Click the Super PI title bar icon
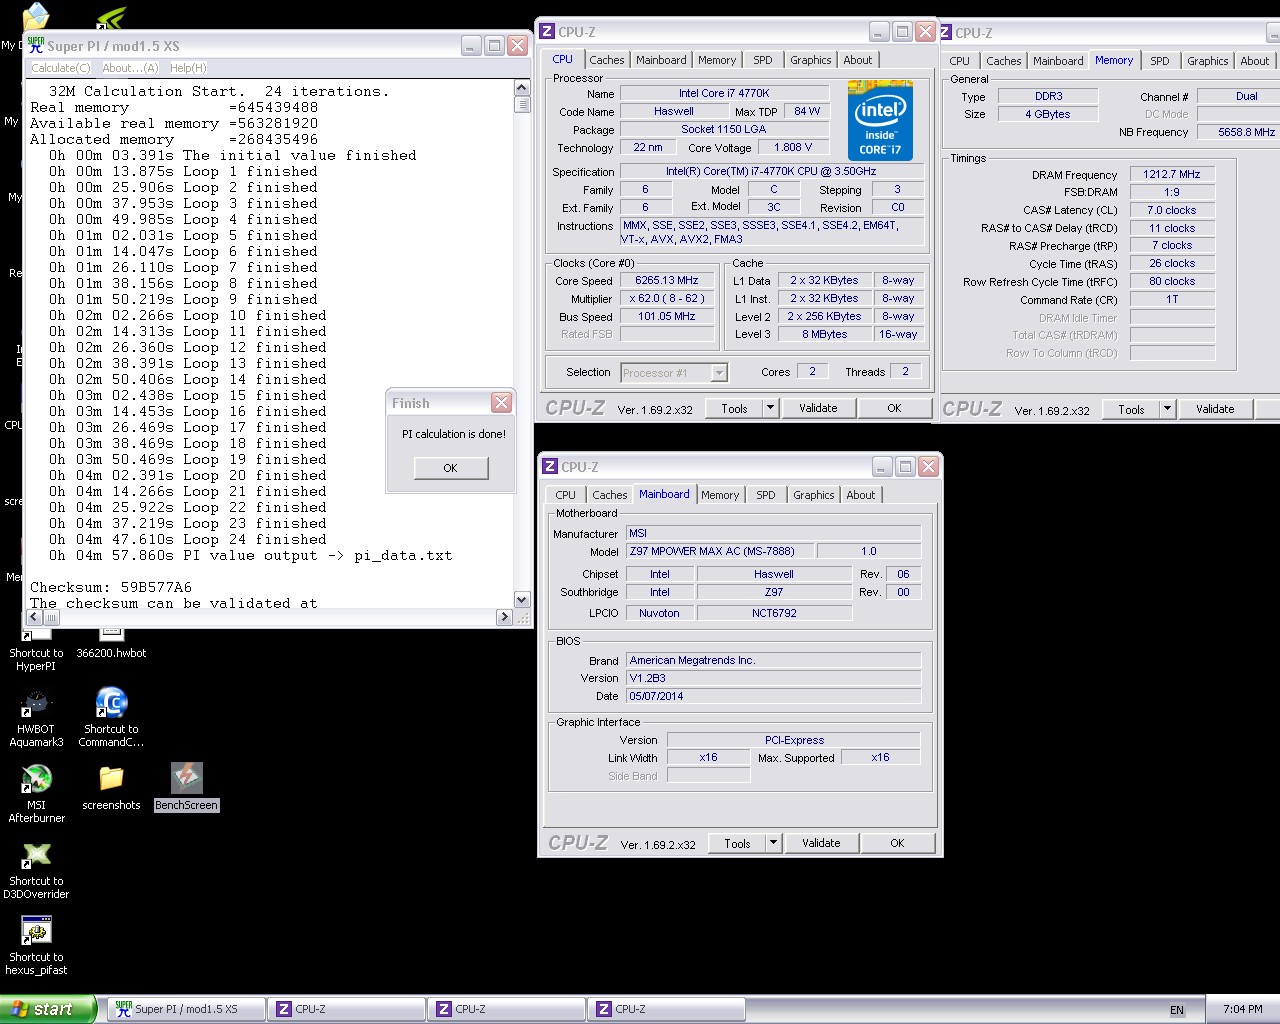This screenshot has width=1280, height=1024. [36, 45]
